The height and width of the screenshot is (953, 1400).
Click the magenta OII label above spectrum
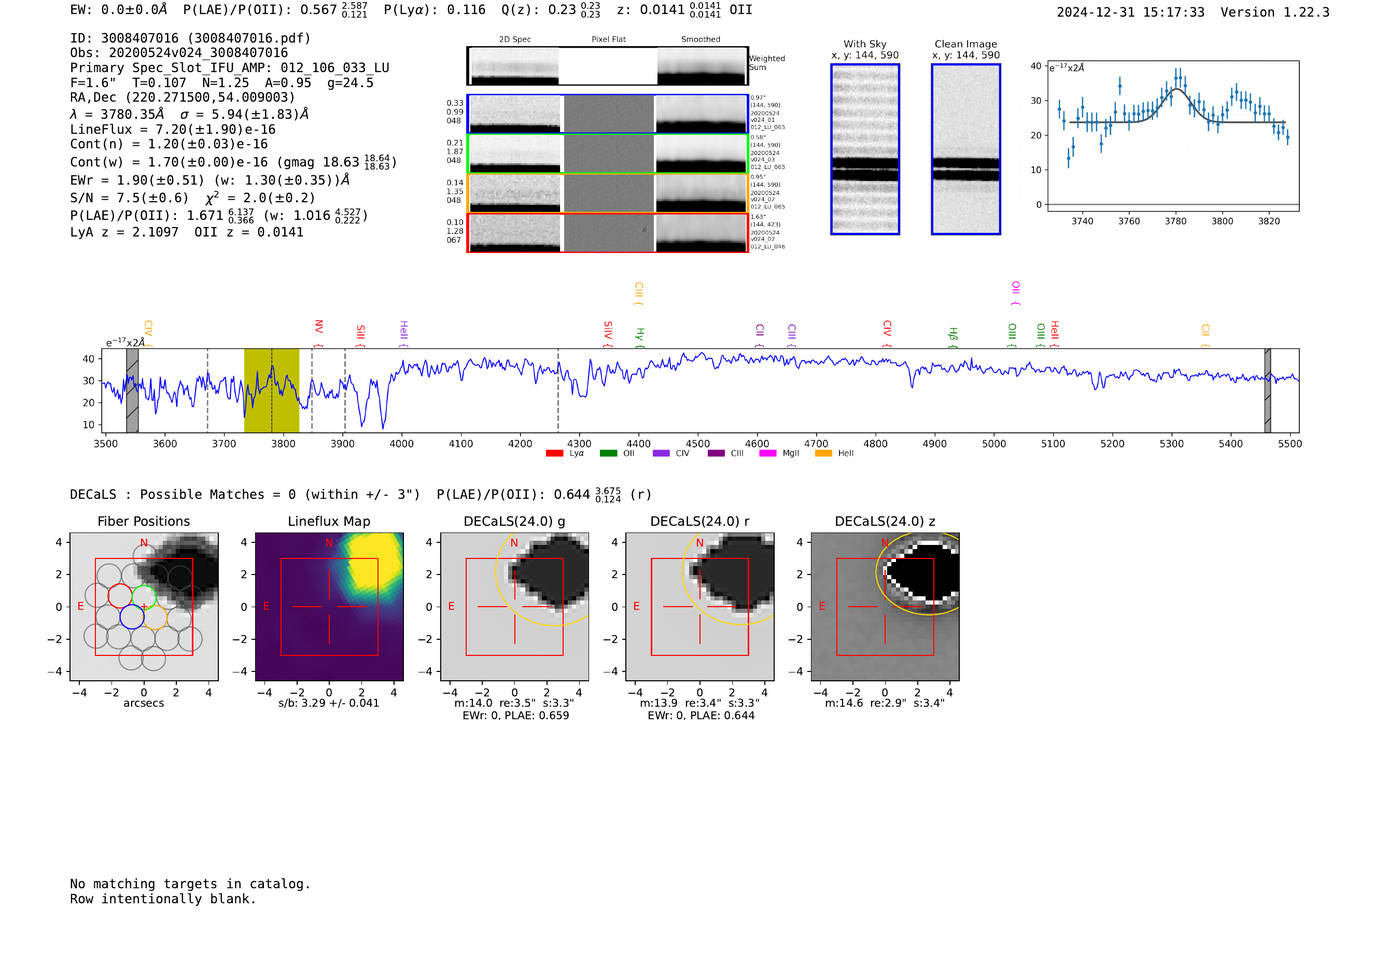tap(1015, 293)
